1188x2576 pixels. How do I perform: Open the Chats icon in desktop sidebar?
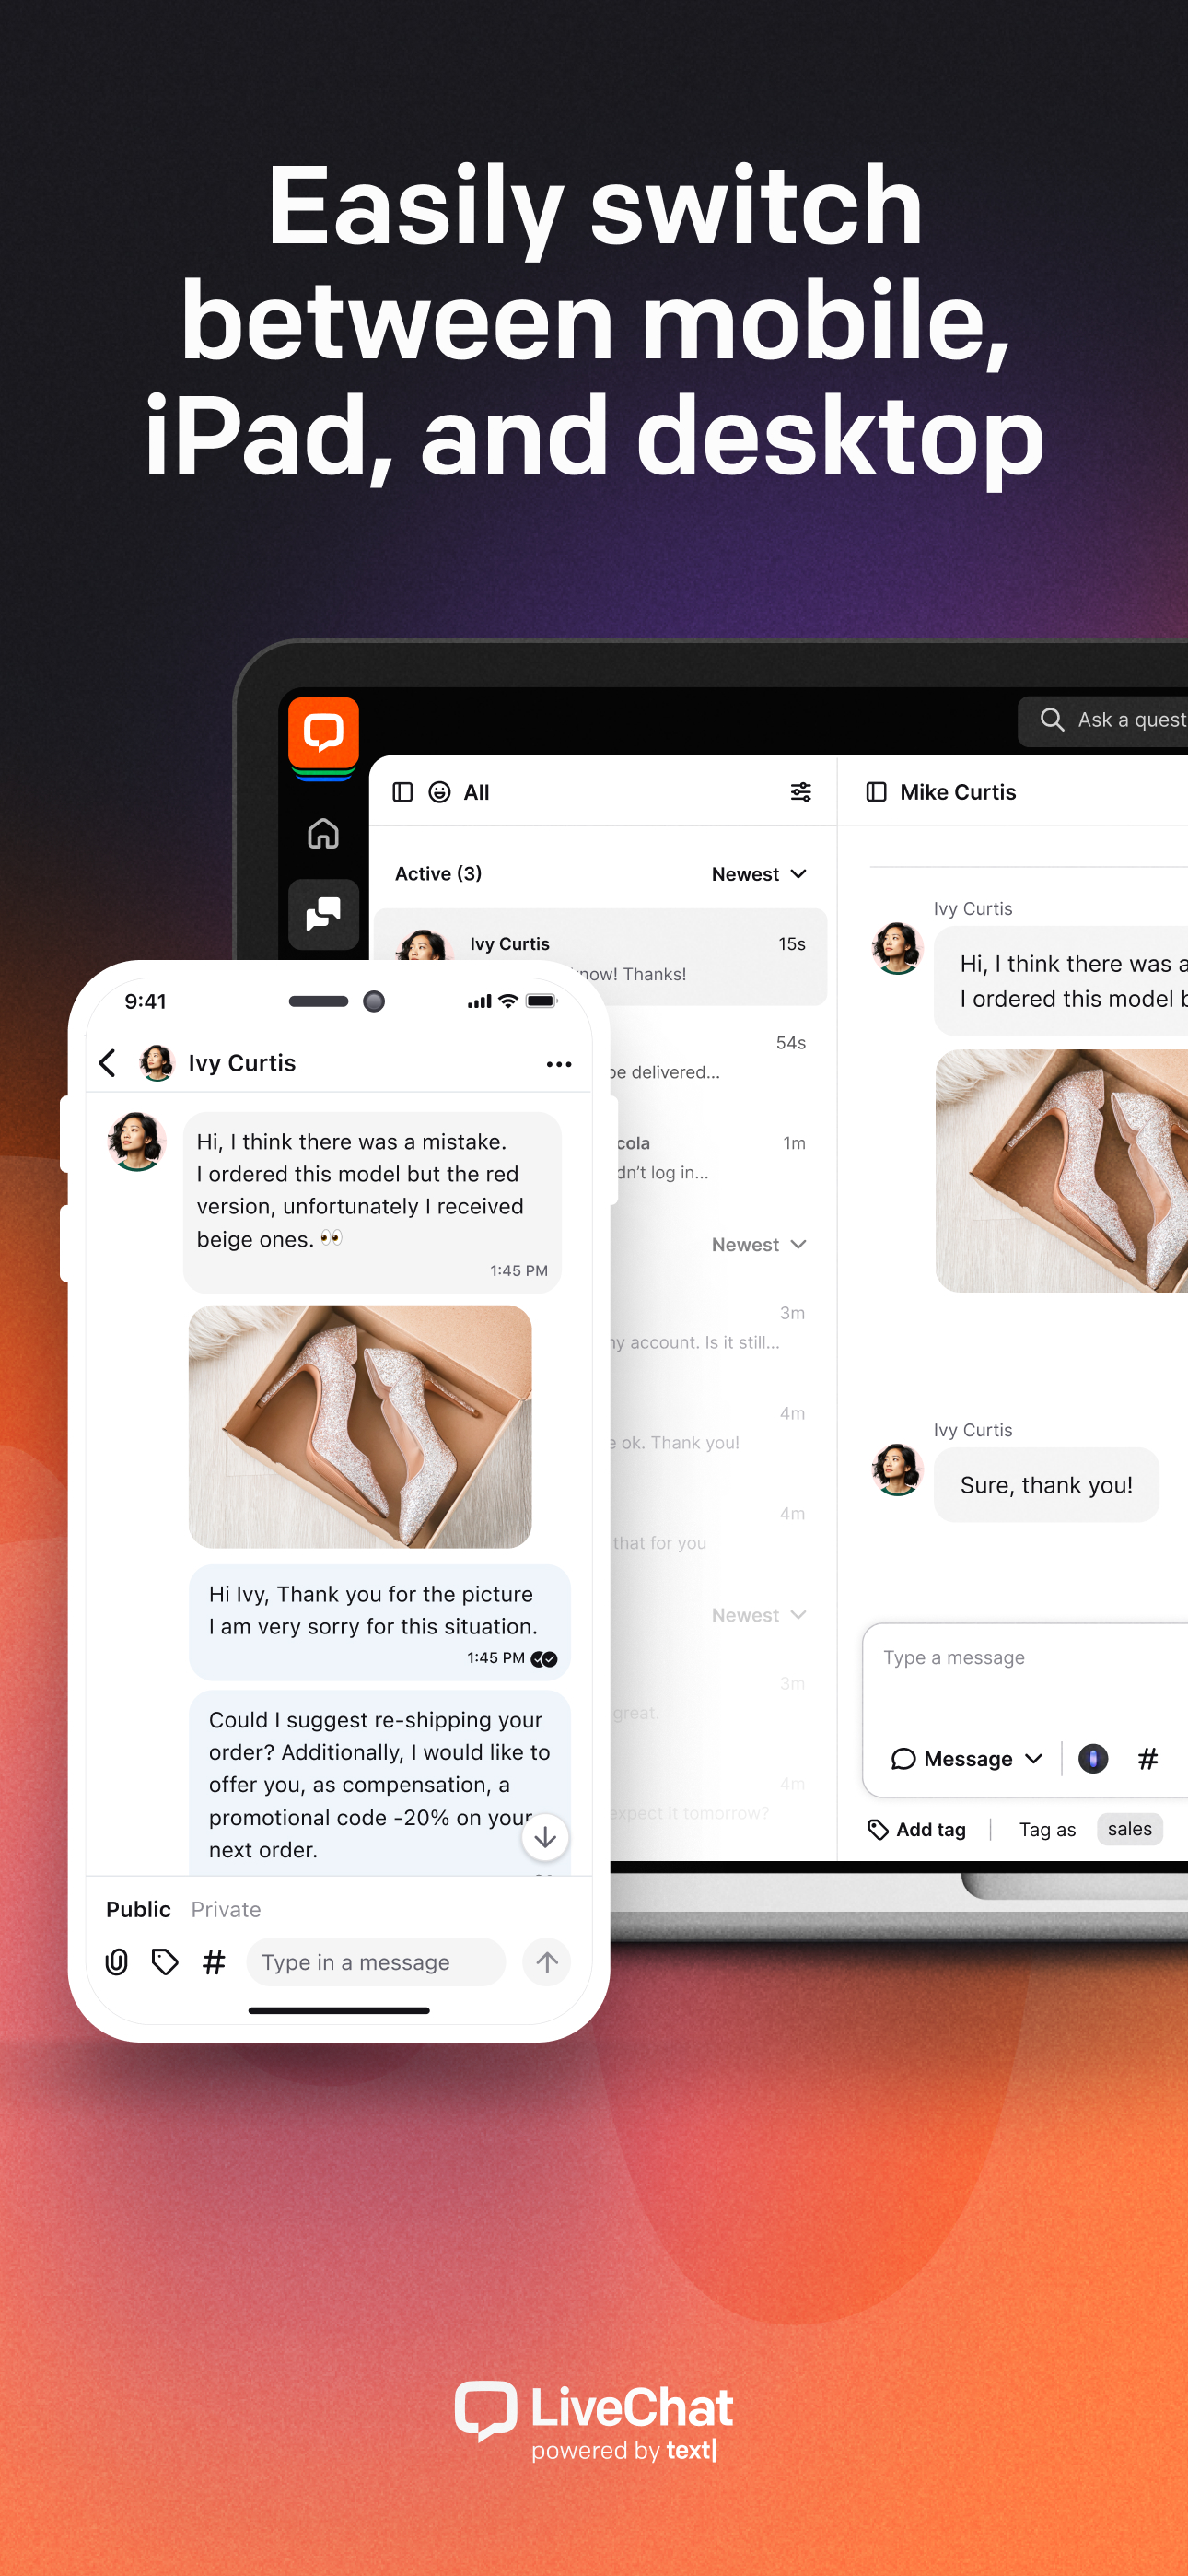(323, 913)
